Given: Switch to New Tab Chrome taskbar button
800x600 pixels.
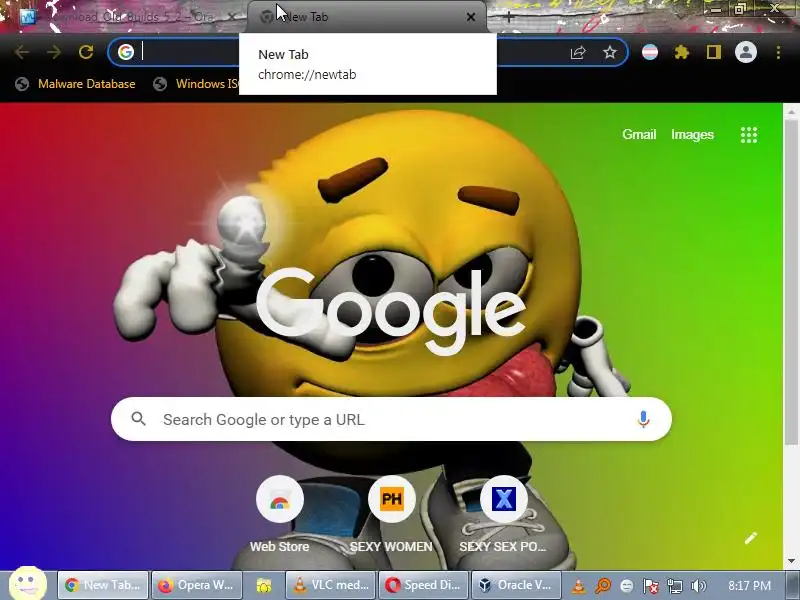Looking at the screenshot, I should click(x=103, y=585).
